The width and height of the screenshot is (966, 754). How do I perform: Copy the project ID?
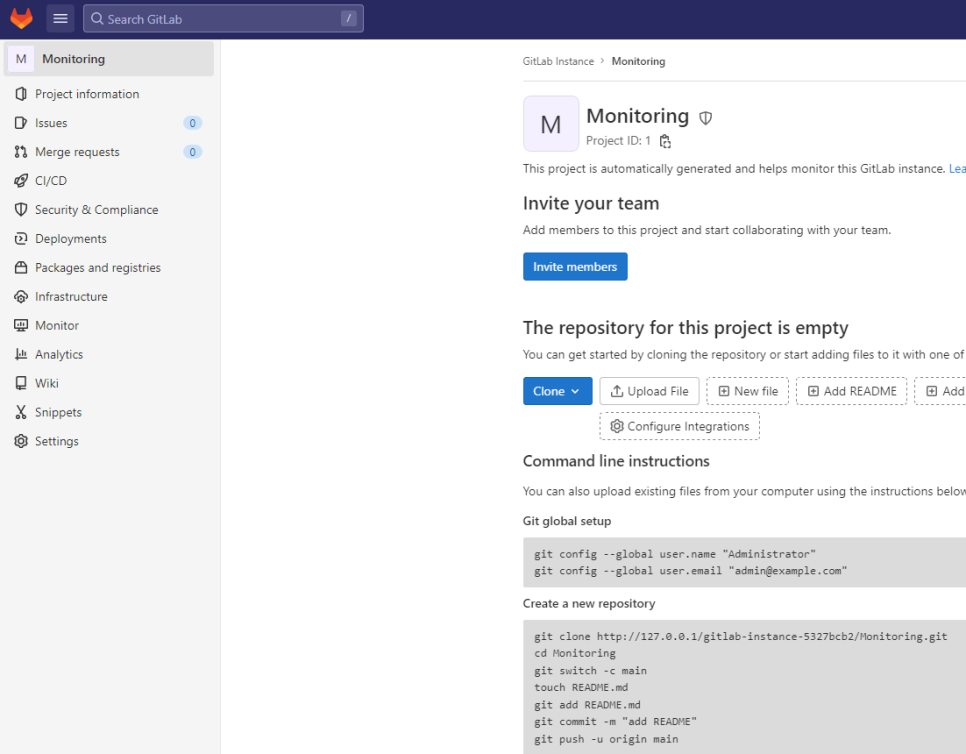tap(665, 141)
